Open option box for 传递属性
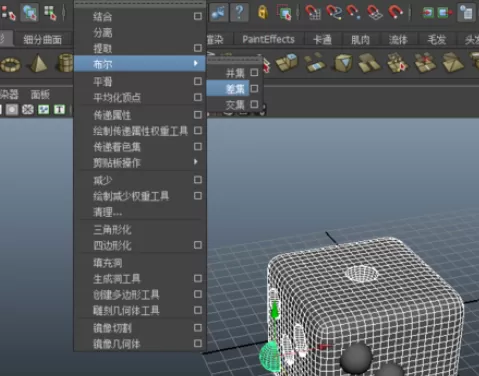 198,115
